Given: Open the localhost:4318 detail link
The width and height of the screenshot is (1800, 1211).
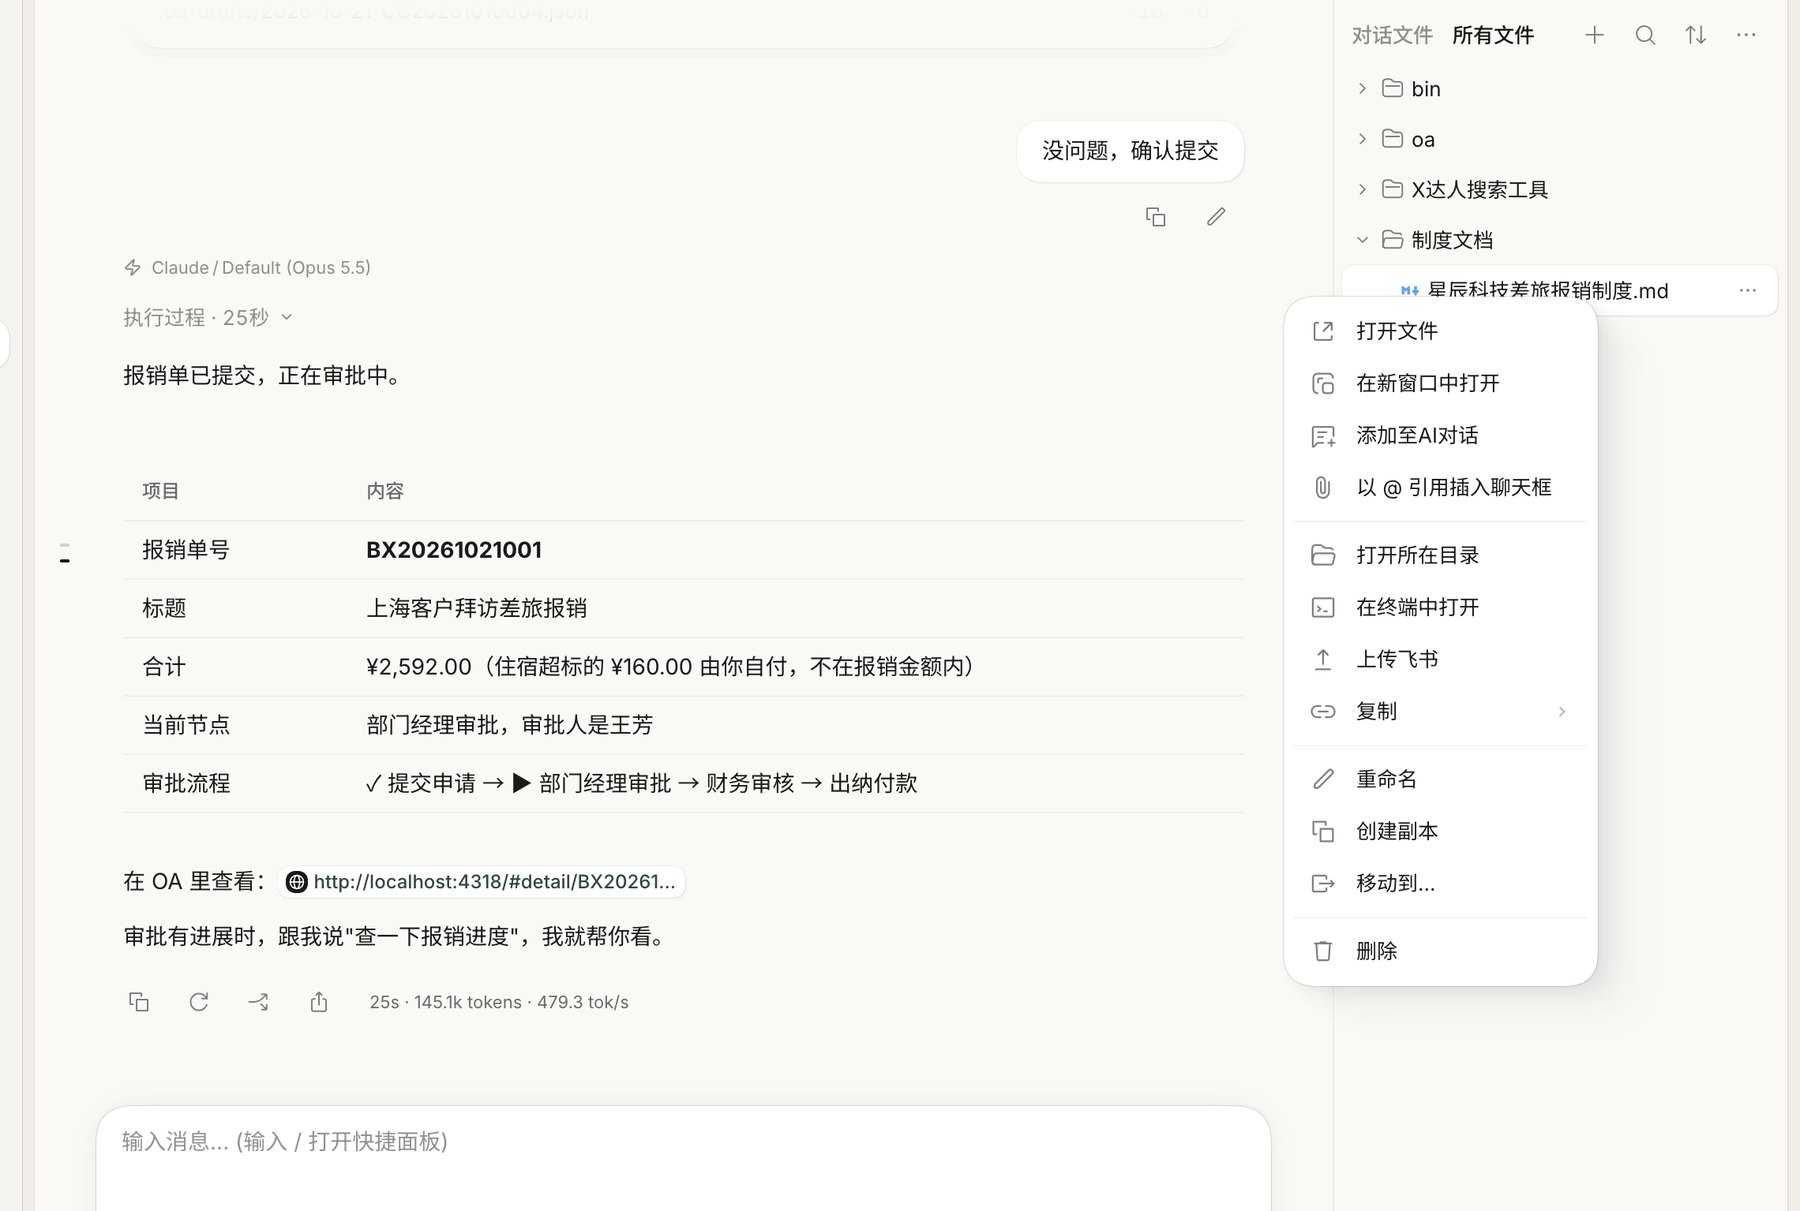Looking at the screenshot, I should point(482,881).
